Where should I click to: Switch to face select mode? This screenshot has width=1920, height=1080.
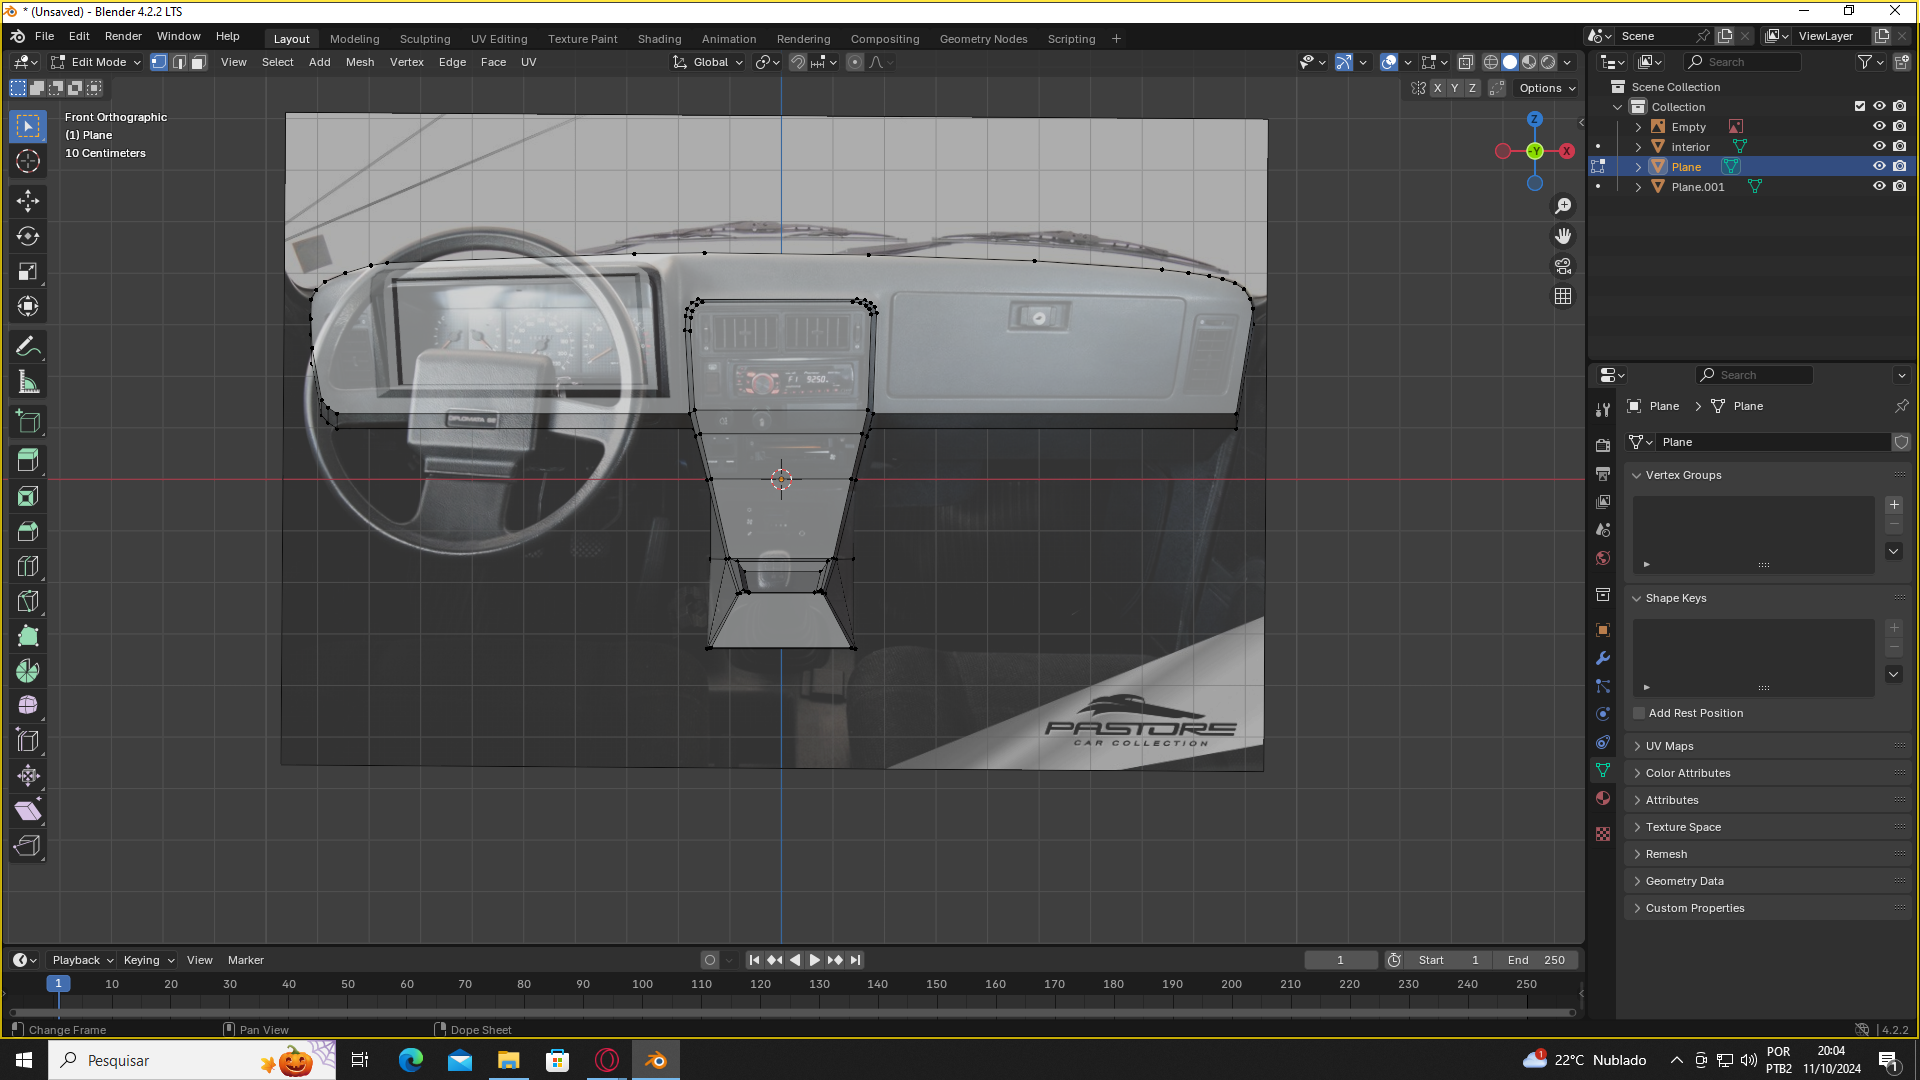(x=198, y=62)
